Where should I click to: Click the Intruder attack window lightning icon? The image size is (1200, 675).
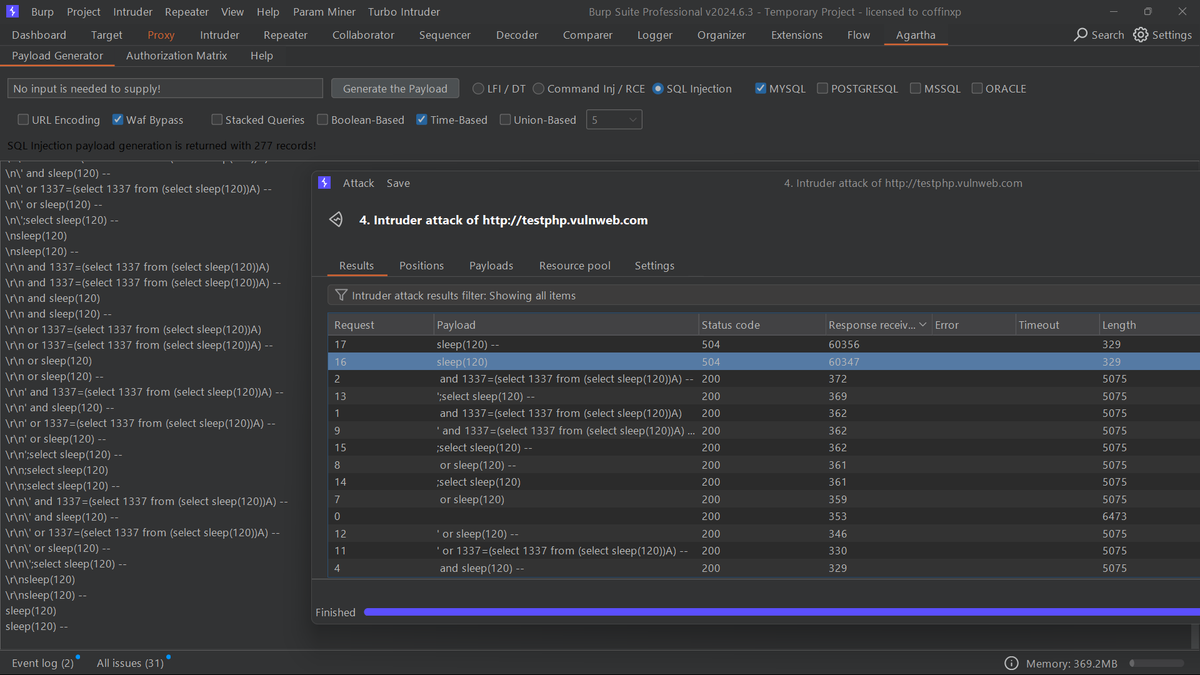pyautogui.click(x=324, y=183)
